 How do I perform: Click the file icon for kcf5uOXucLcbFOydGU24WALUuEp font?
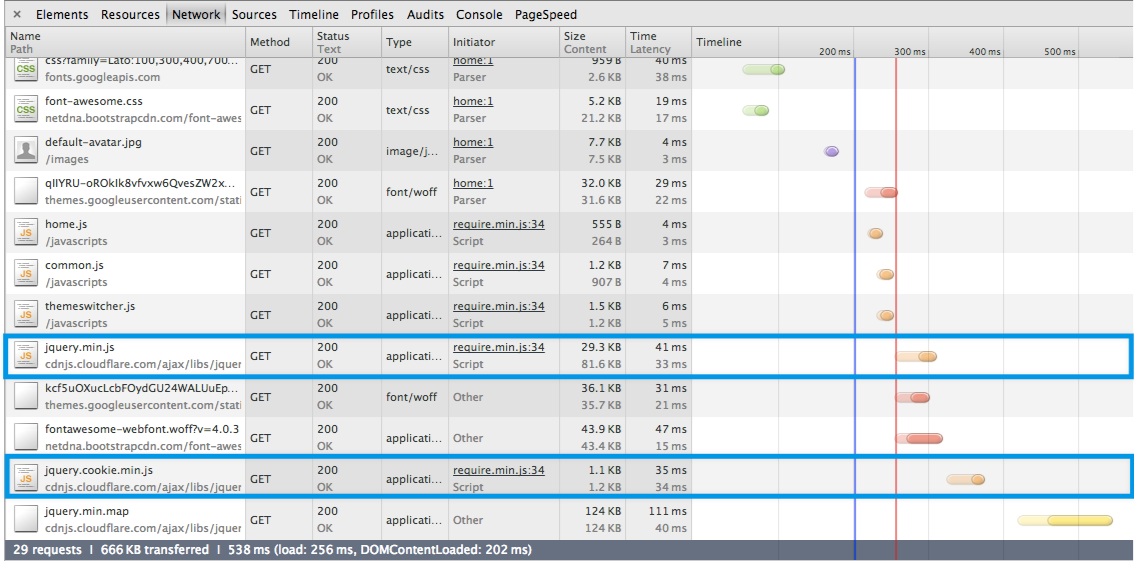(26, 396)
